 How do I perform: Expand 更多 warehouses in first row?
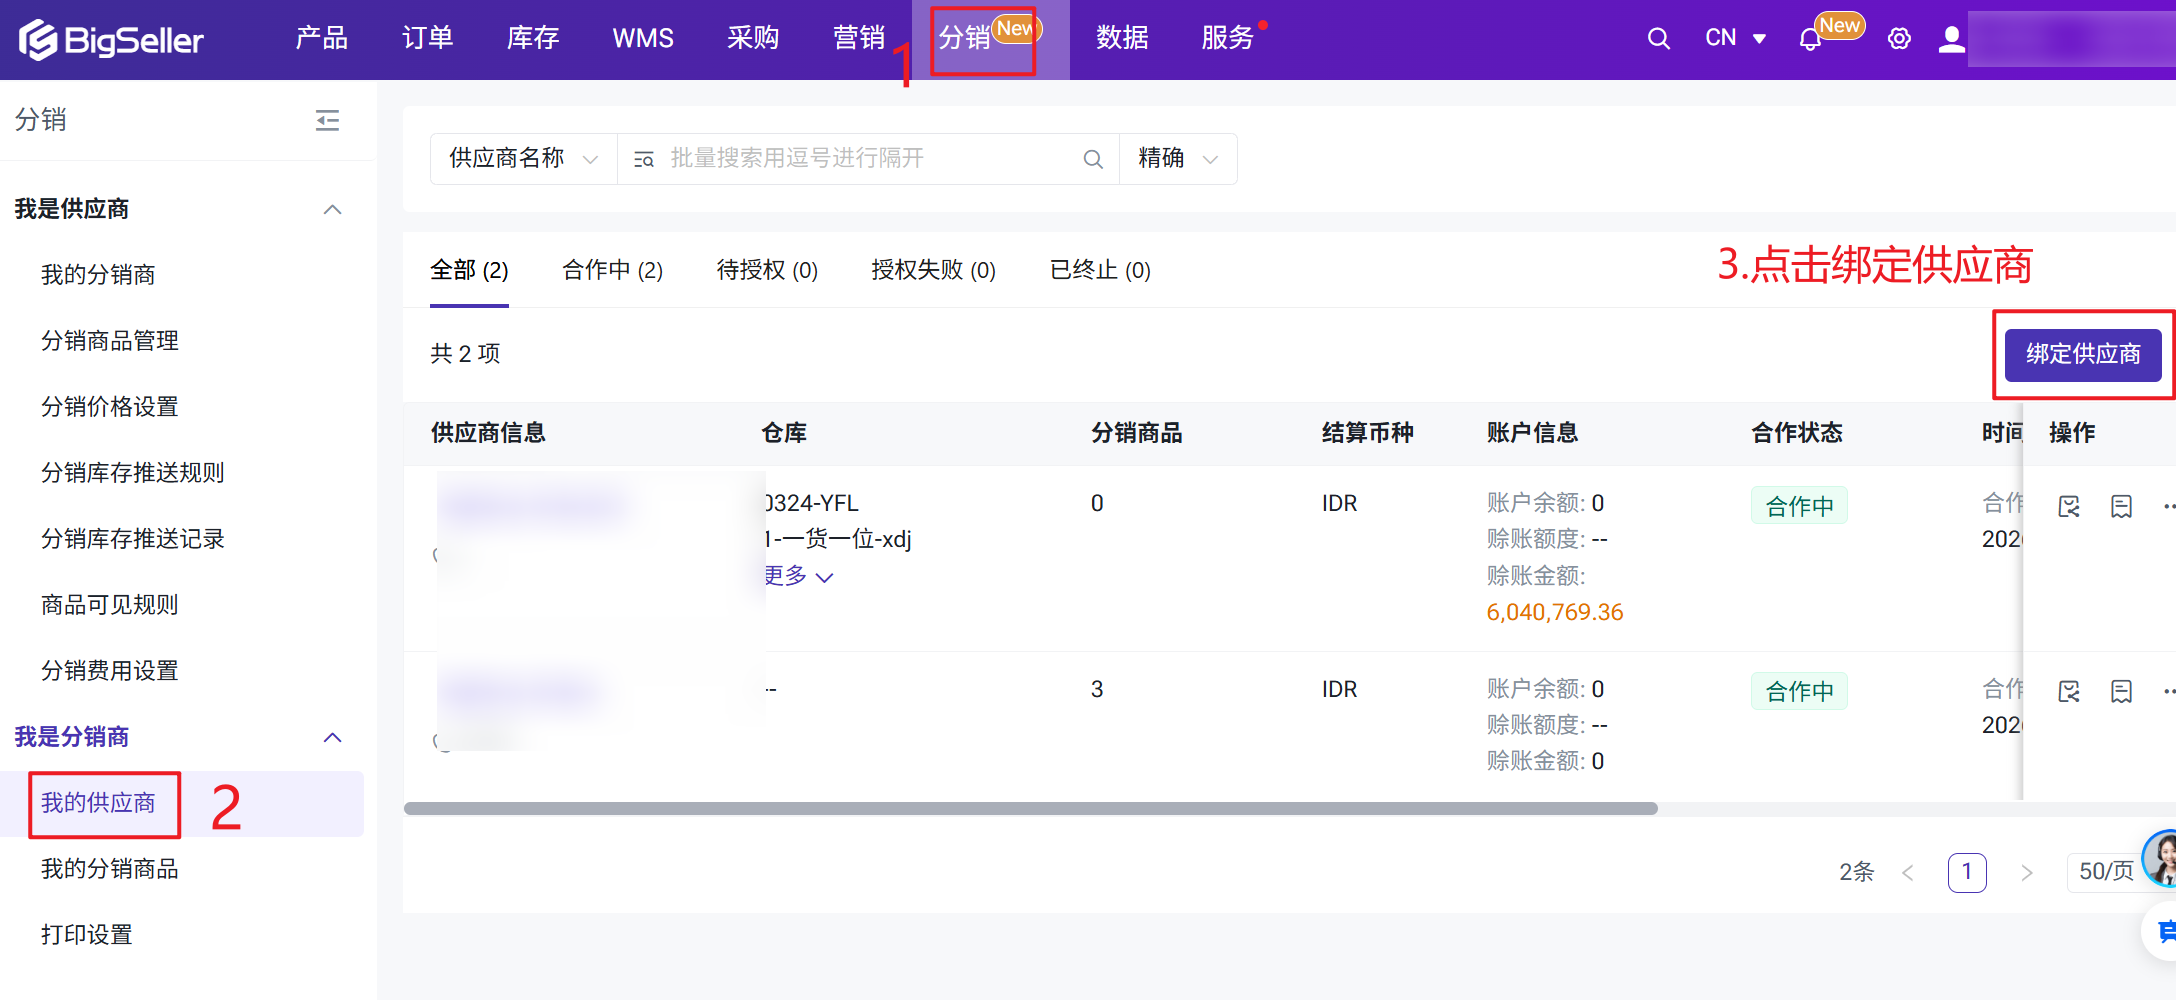[x=798, y=576]
